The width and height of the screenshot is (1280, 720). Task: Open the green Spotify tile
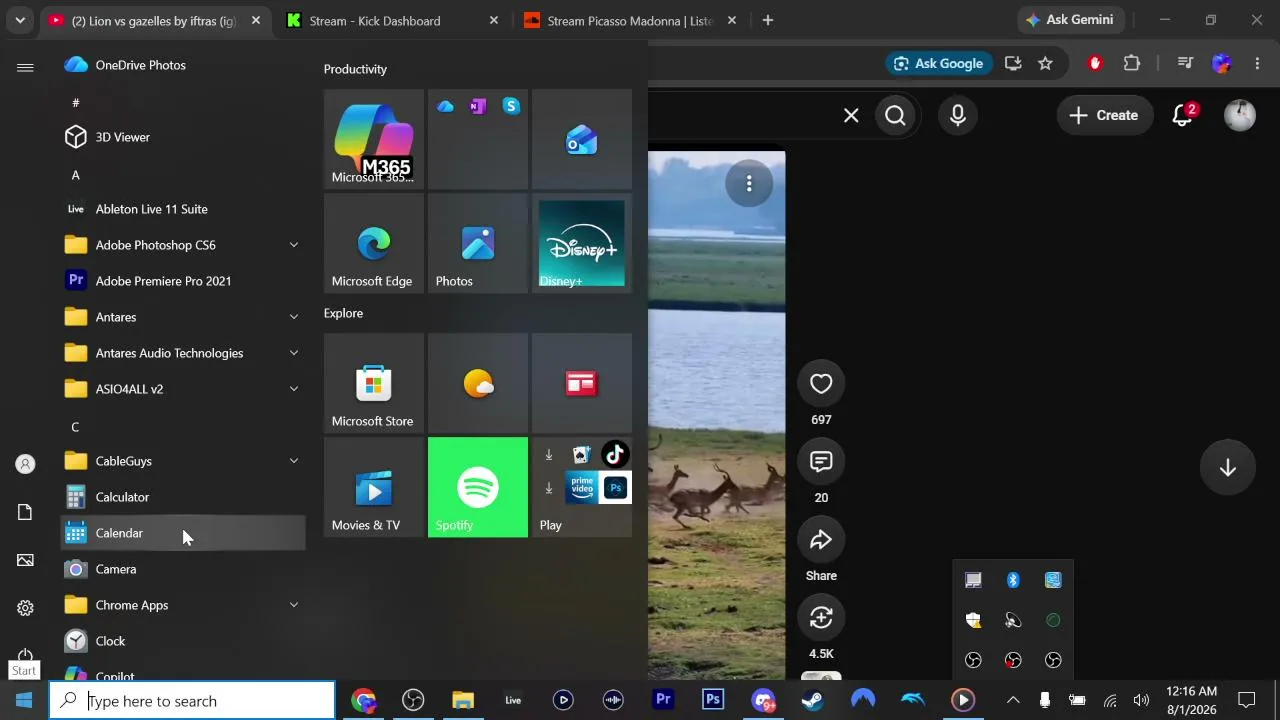click(x=478, y=487)
